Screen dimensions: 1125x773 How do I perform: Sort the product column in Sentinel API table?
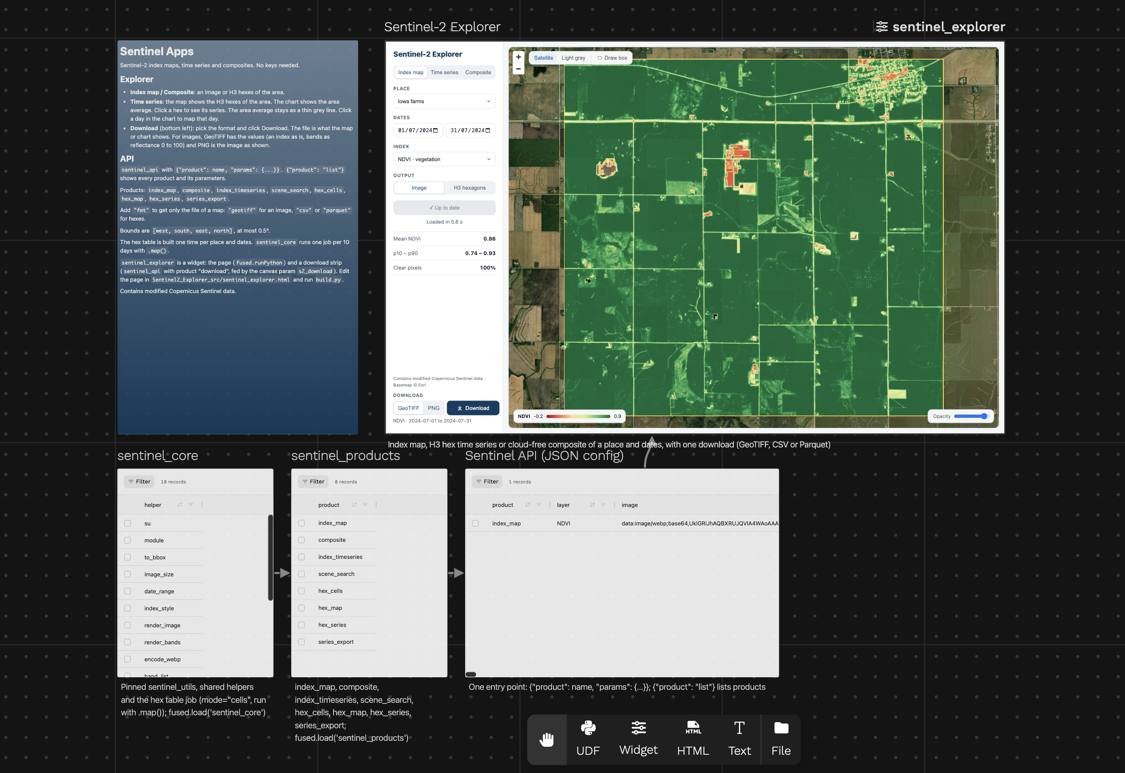[527, 505]
